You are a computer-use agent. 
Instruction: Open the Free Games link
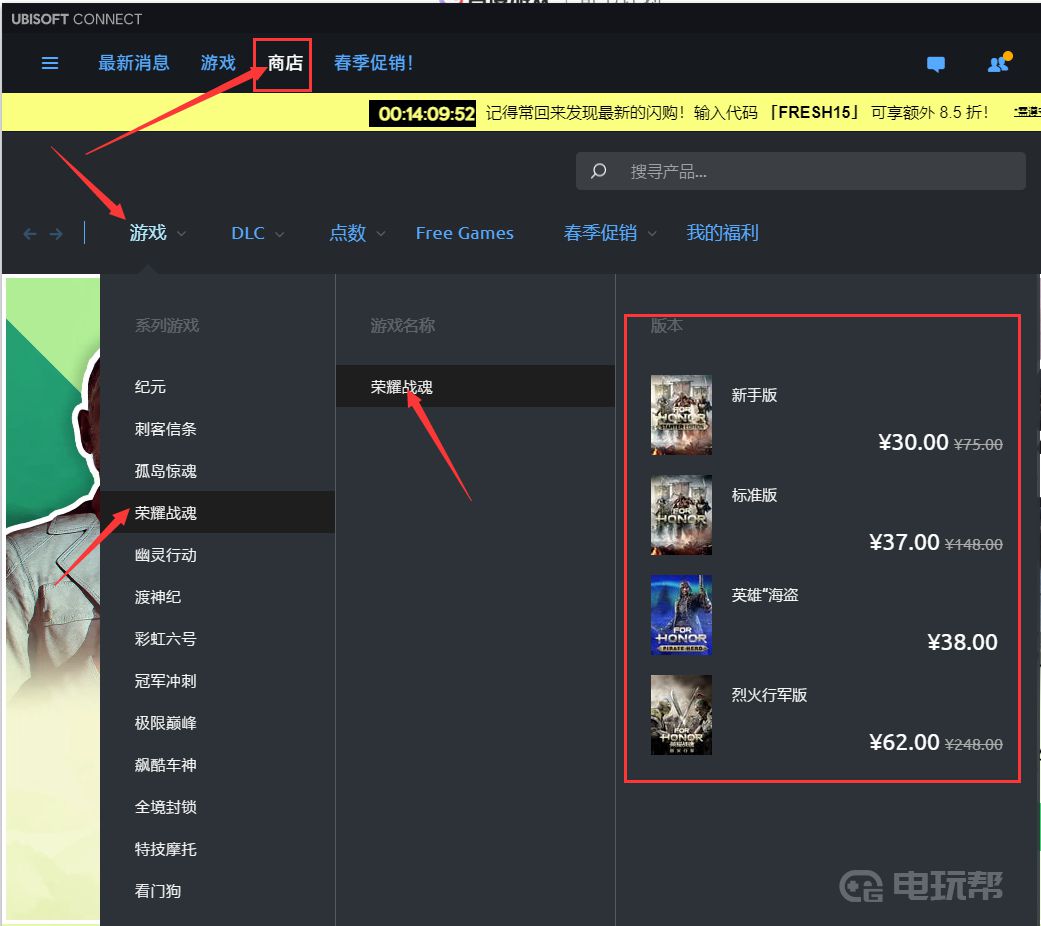(464, 233)
